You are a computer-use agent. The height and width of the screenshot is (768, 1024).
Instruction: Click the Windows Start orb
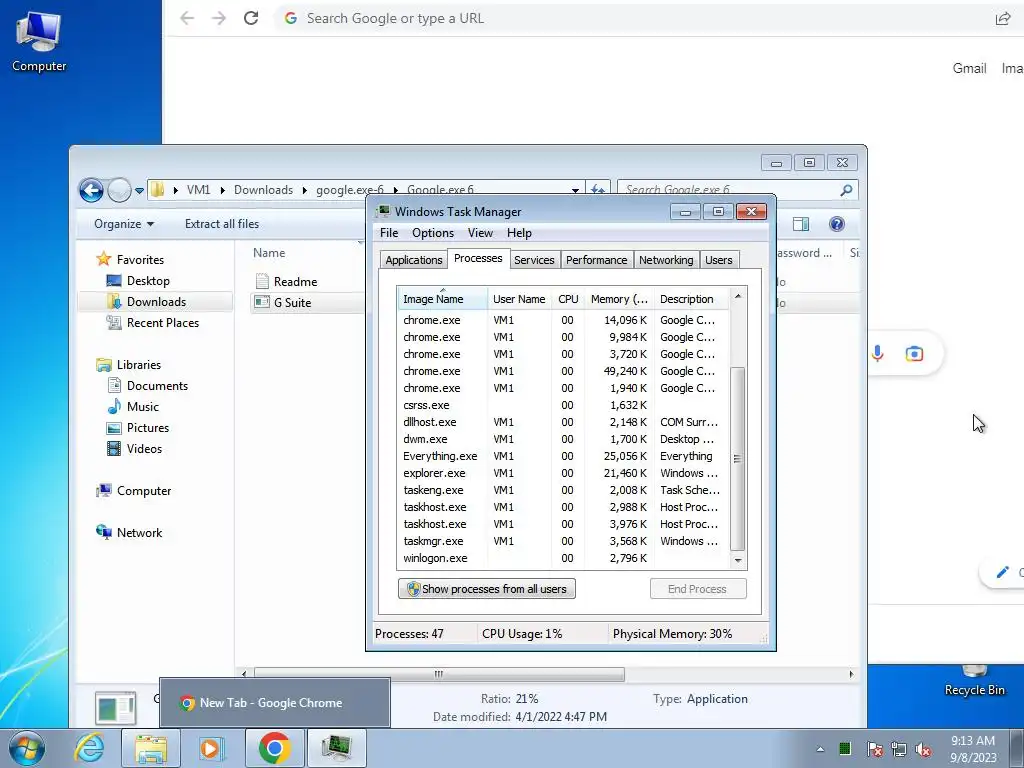coord(27,748)
